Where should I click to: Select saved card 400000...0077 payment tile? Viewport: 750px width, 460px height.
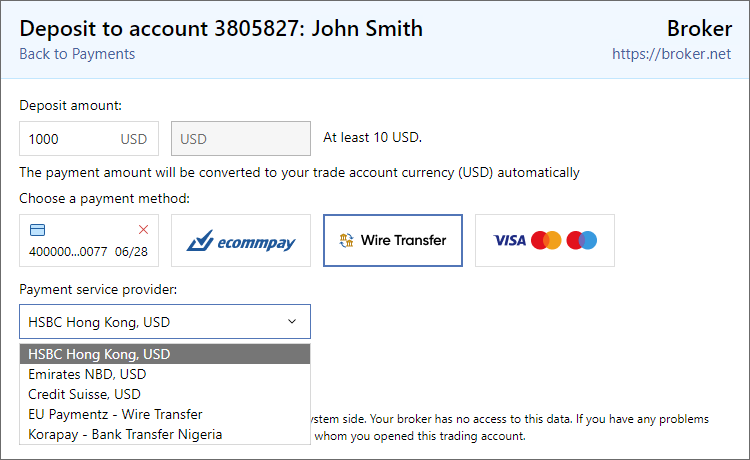point(89,241)
